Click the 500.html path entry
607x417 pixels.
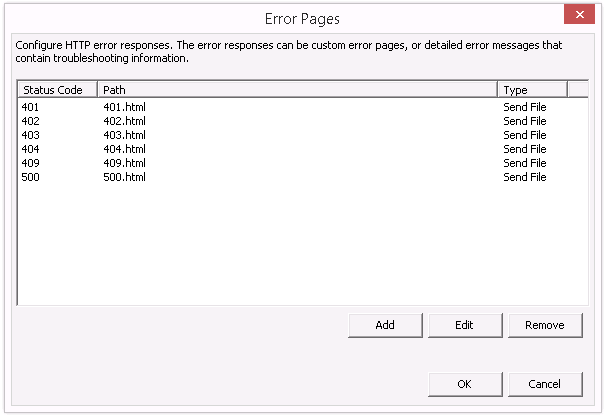point(124,177)
